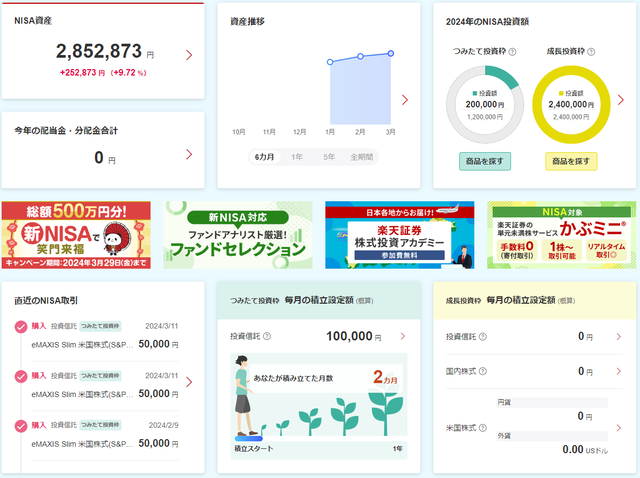Click あなたが積み立てた月数 2カ月 text
Viewport: 640px width, 478px height.
click(326, 378)
